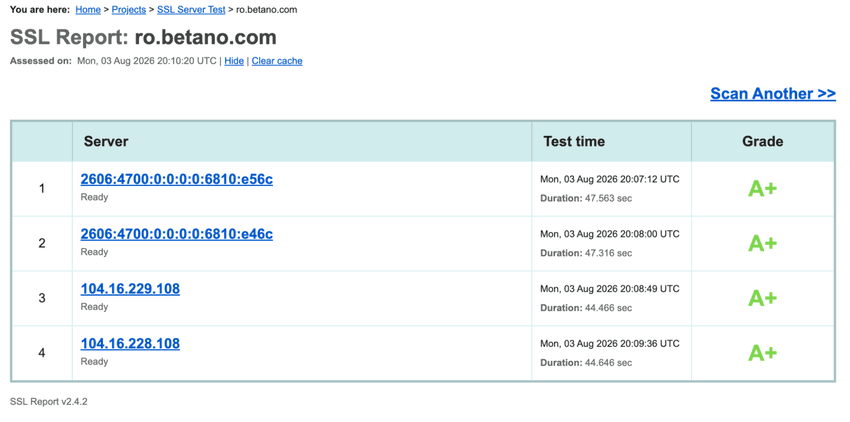This screenshot has width=850, height=422.
Task: Click the A+ grade for 104.16.229.108
Action: coord(763,298)
